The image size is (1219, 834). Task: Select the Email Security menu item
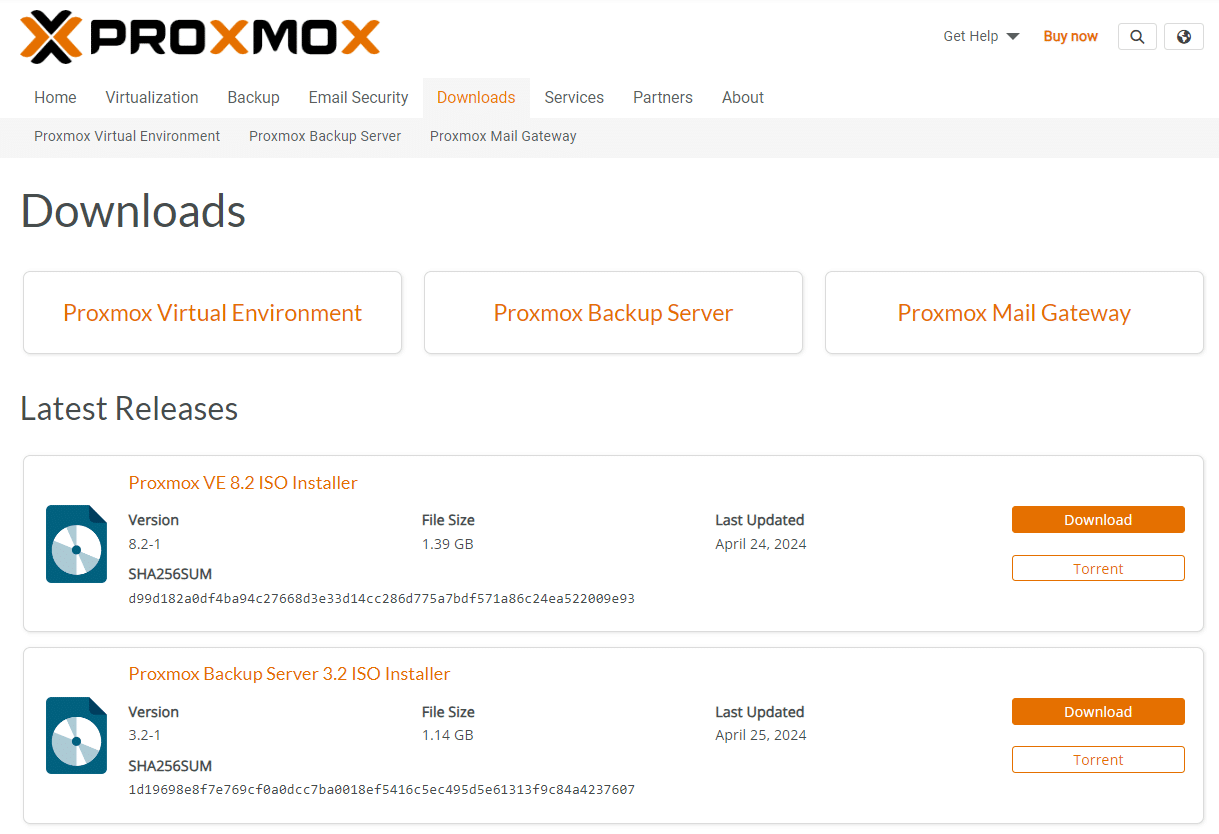(358, 97)
